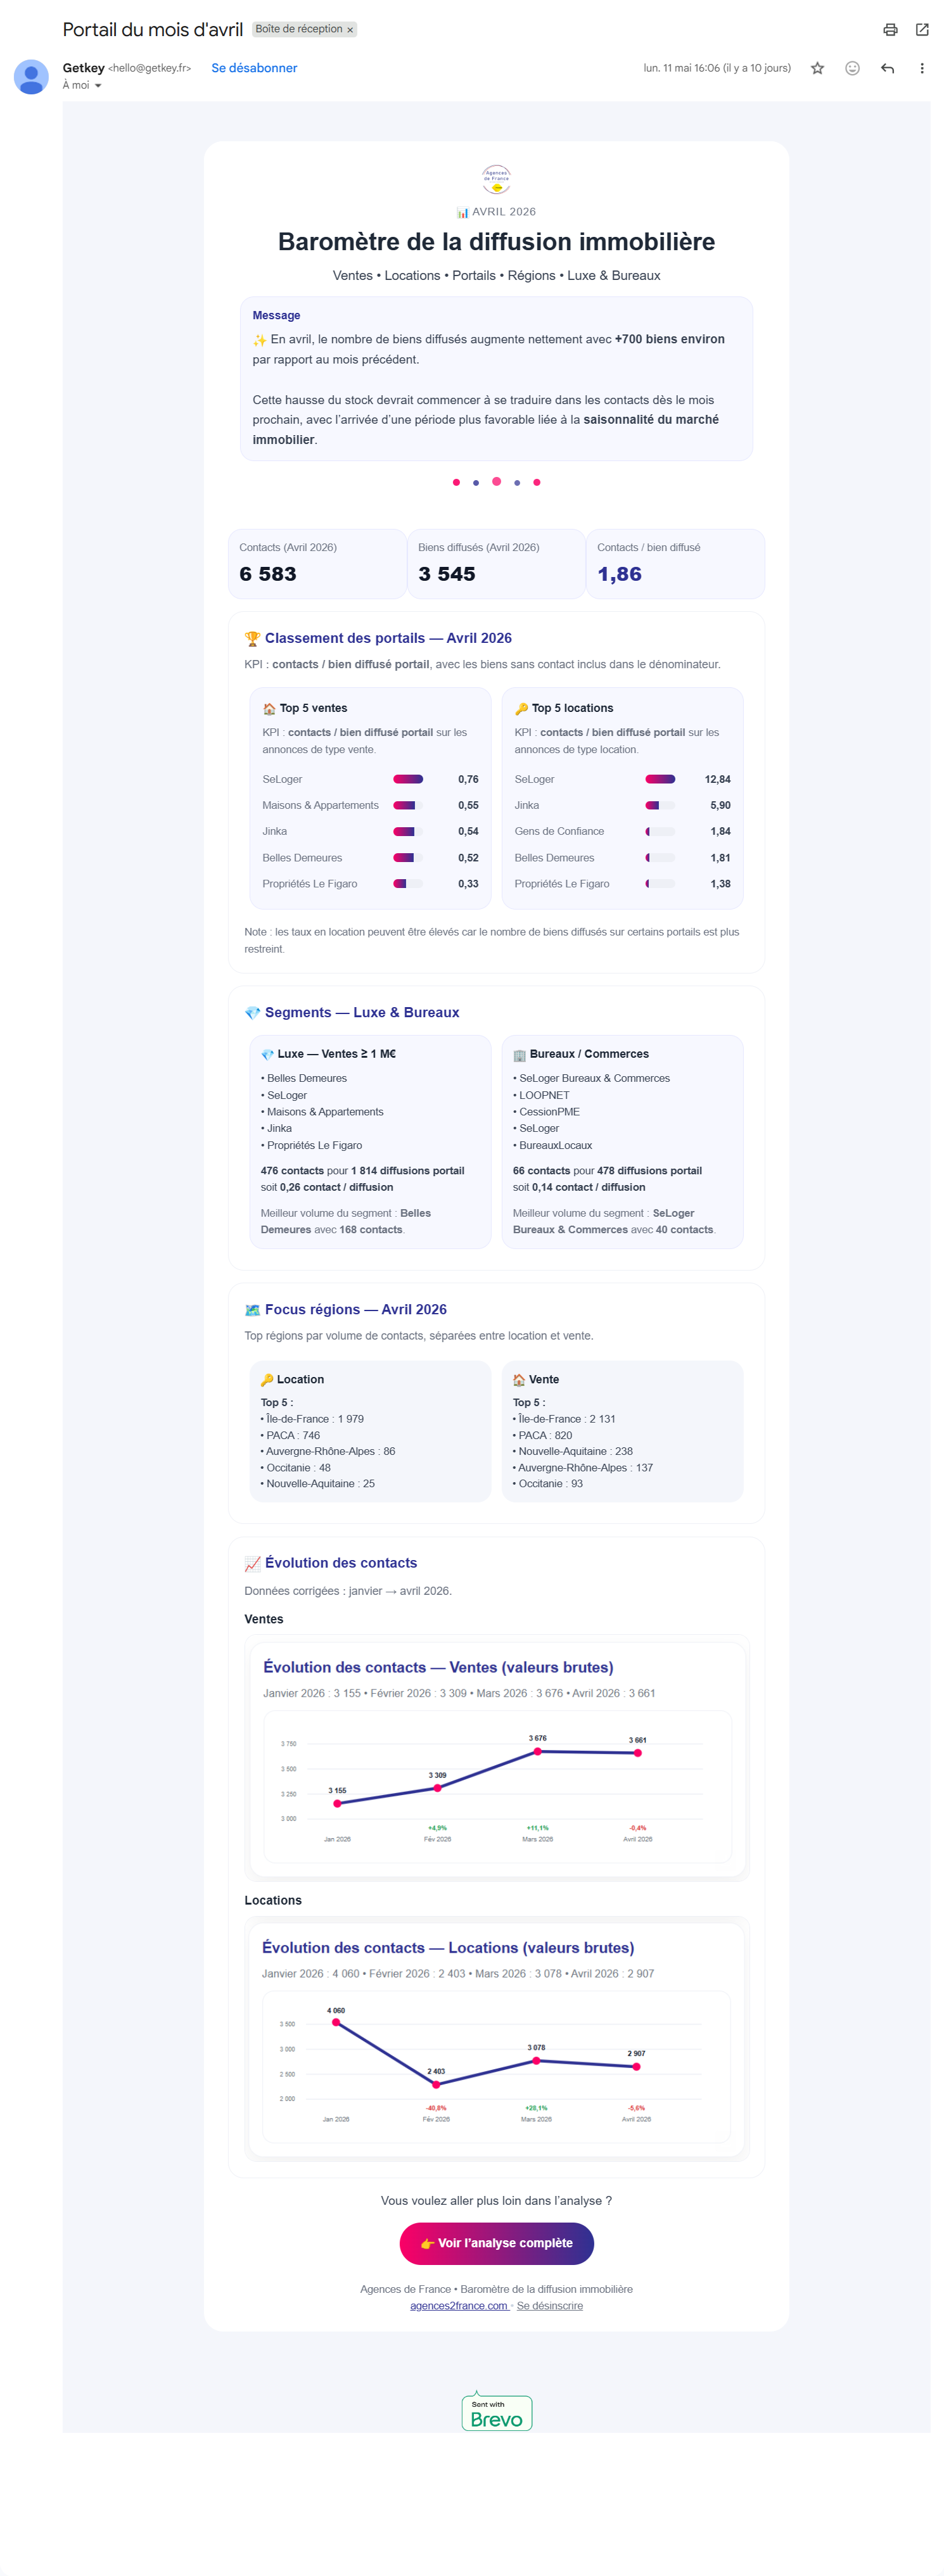Click the chart icon by Évolution des contacts
This screenshot has height=2576, width=944.
pyautogui.click(x=252, y=1563)
